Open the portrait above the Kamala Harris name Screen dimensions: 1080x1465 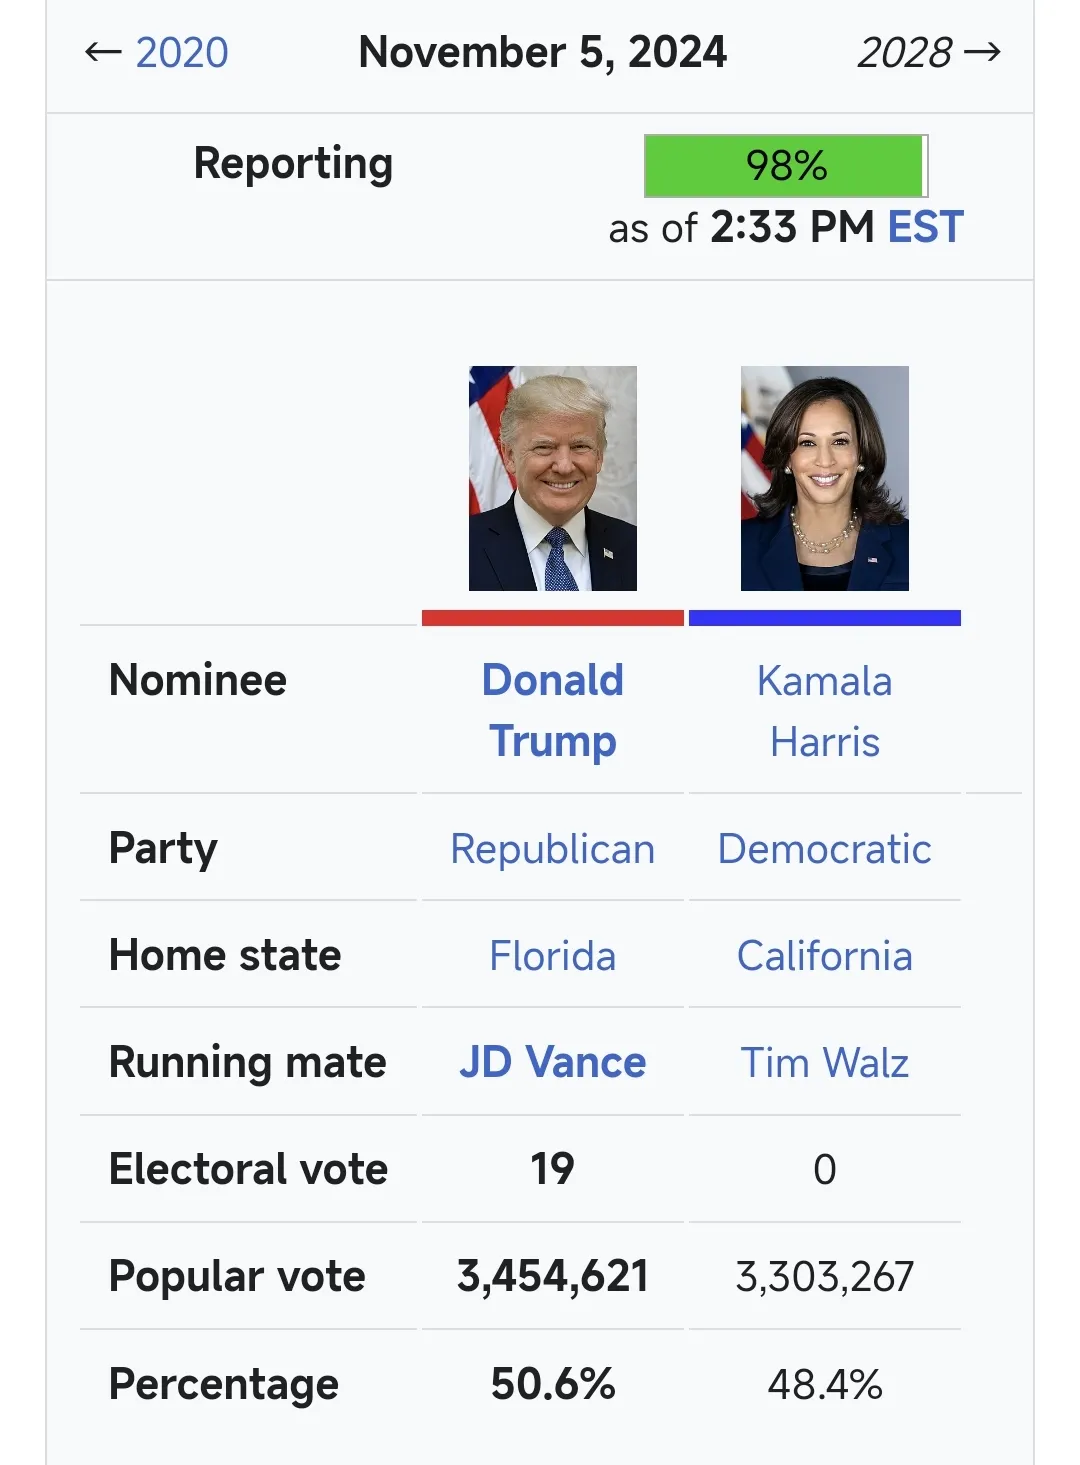pos(824,478)
